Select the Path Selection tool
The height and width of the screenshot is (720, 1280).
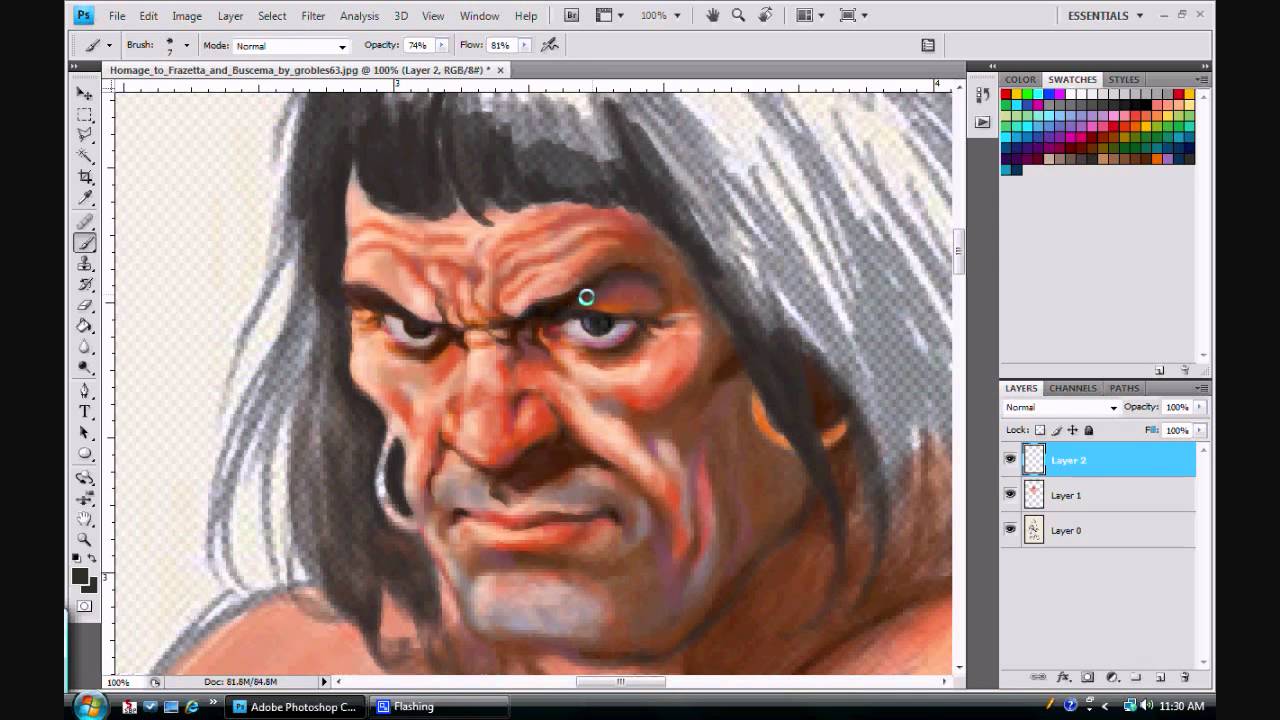point(85,433)
